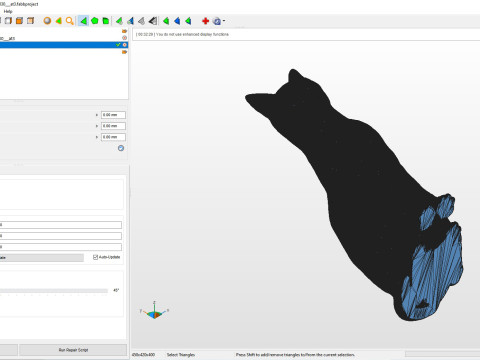The image size is (480, 360).
Task: Open the Help menu
Action: (x=8, y=11)
